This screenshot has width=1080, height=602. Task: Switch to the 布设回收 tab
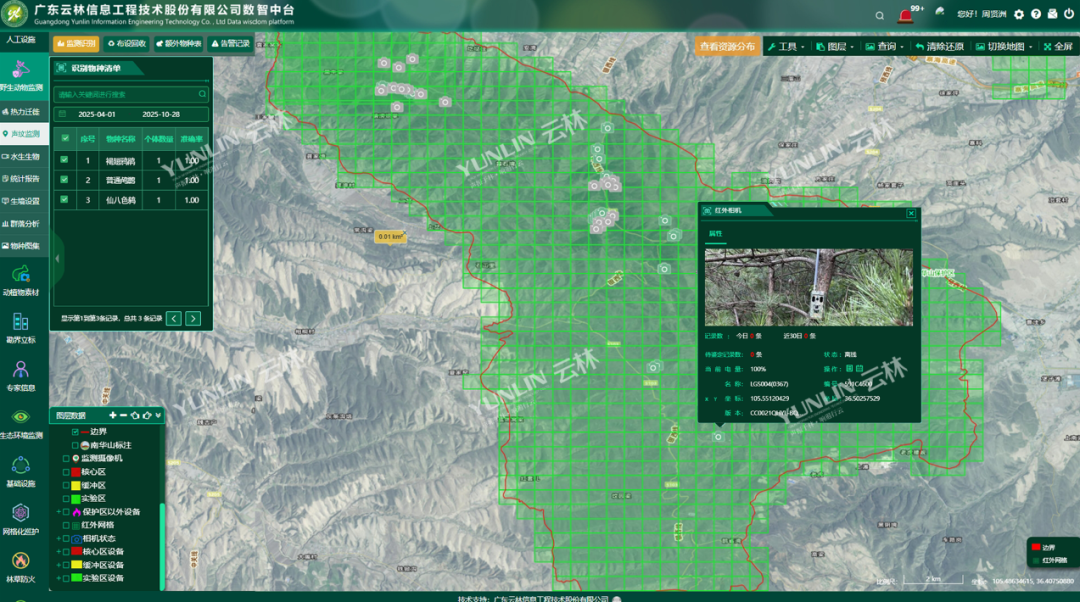(125, 44)
